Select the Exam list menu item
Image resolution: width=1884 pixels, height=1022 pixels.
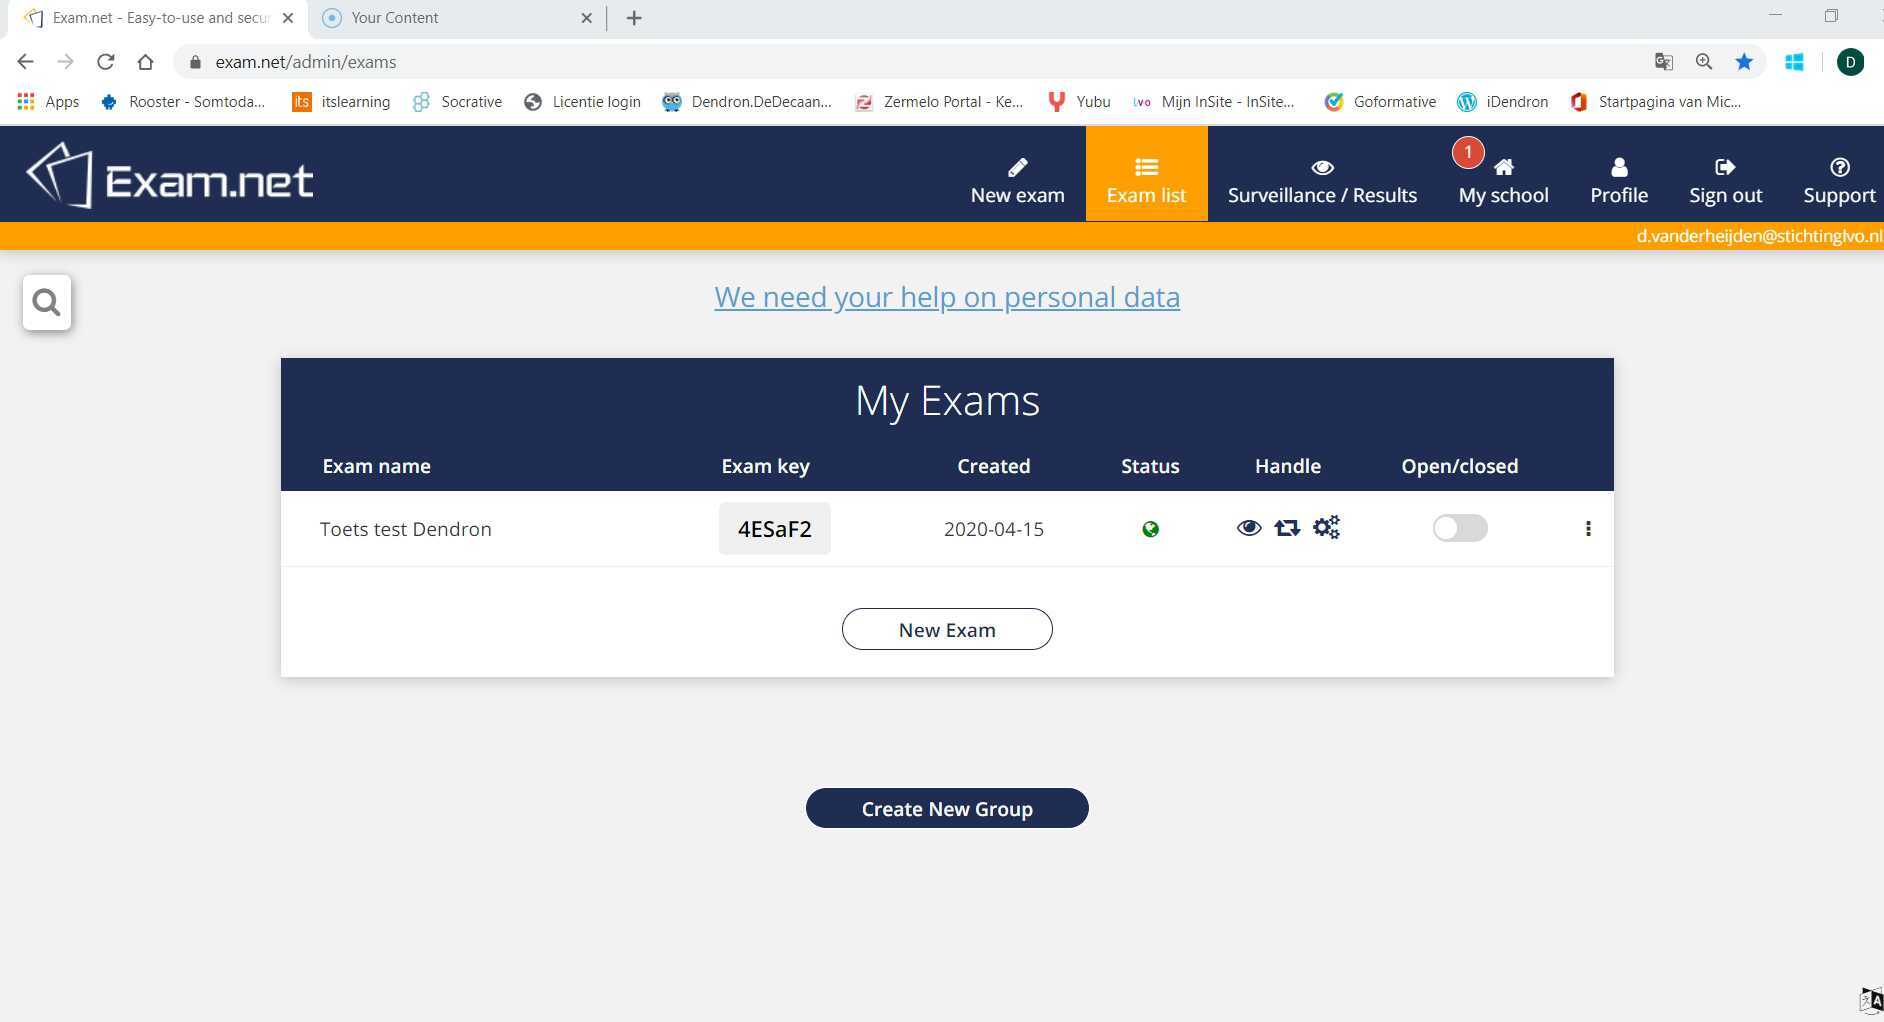click(x=1147, y=195)
